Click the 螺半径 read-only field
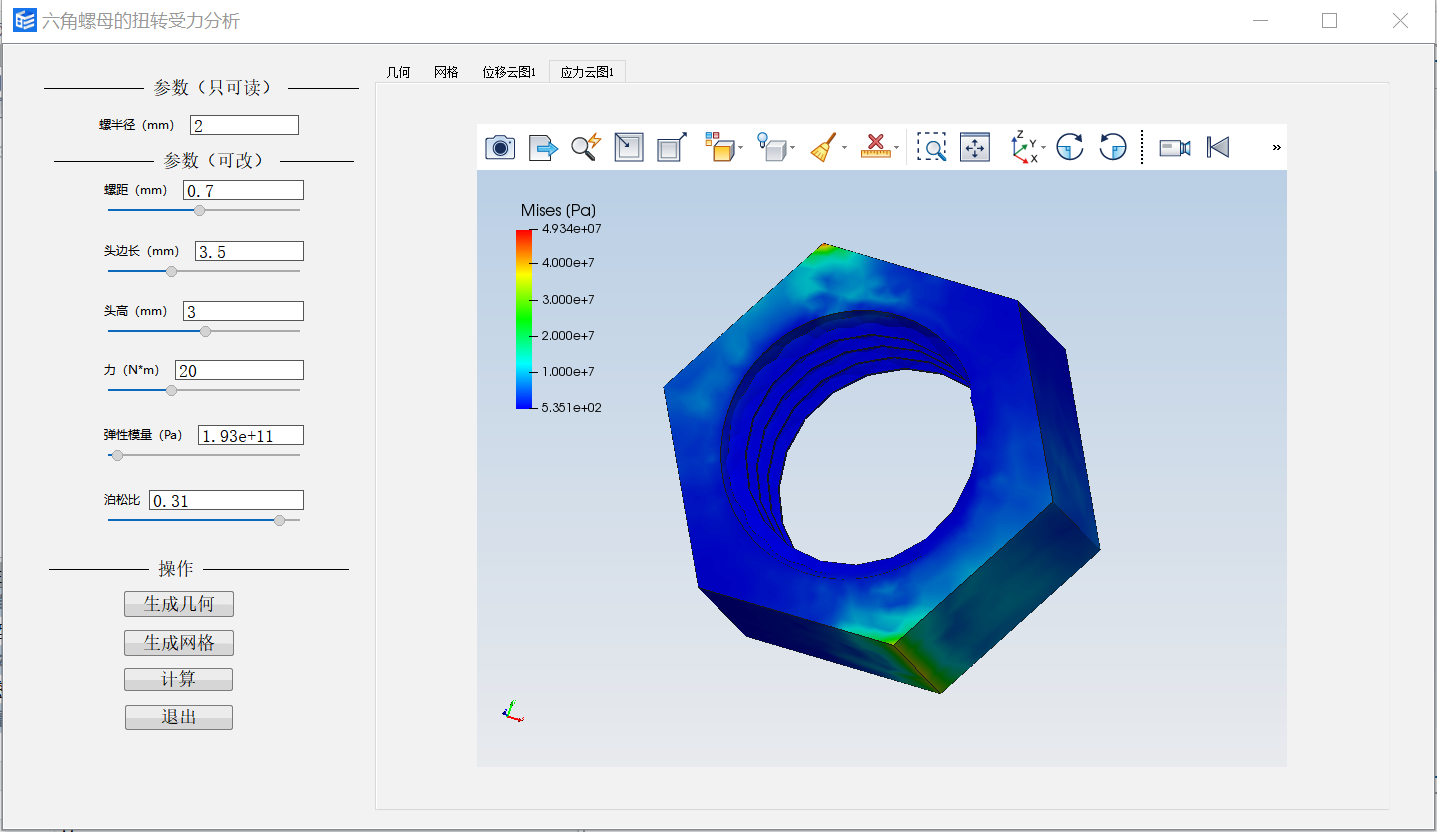The image size is (1437, 832). pyautogui.click(x=244, y=125)
